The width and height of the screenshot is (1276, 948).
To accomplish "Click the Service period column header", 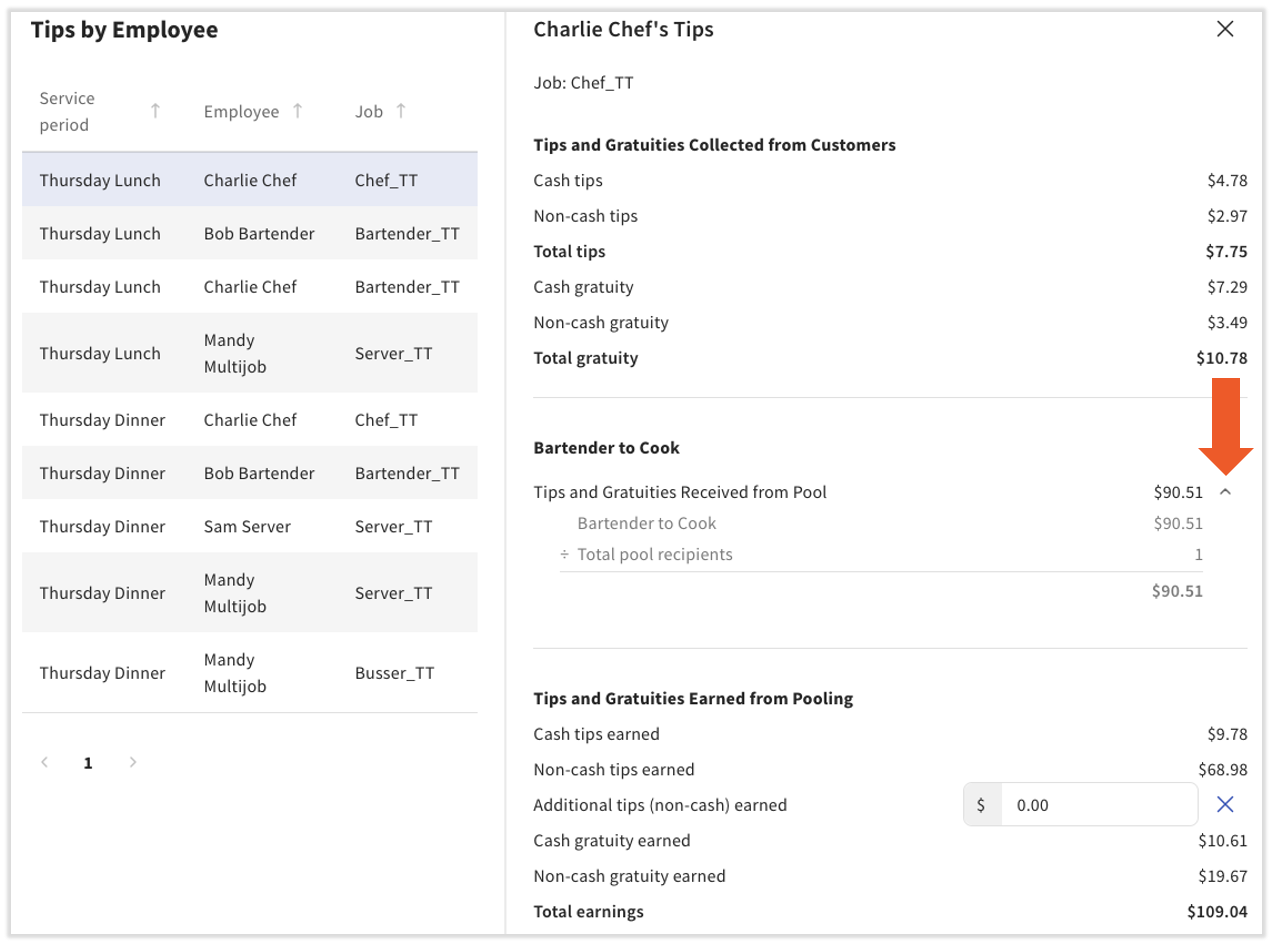I will point(68,111).
